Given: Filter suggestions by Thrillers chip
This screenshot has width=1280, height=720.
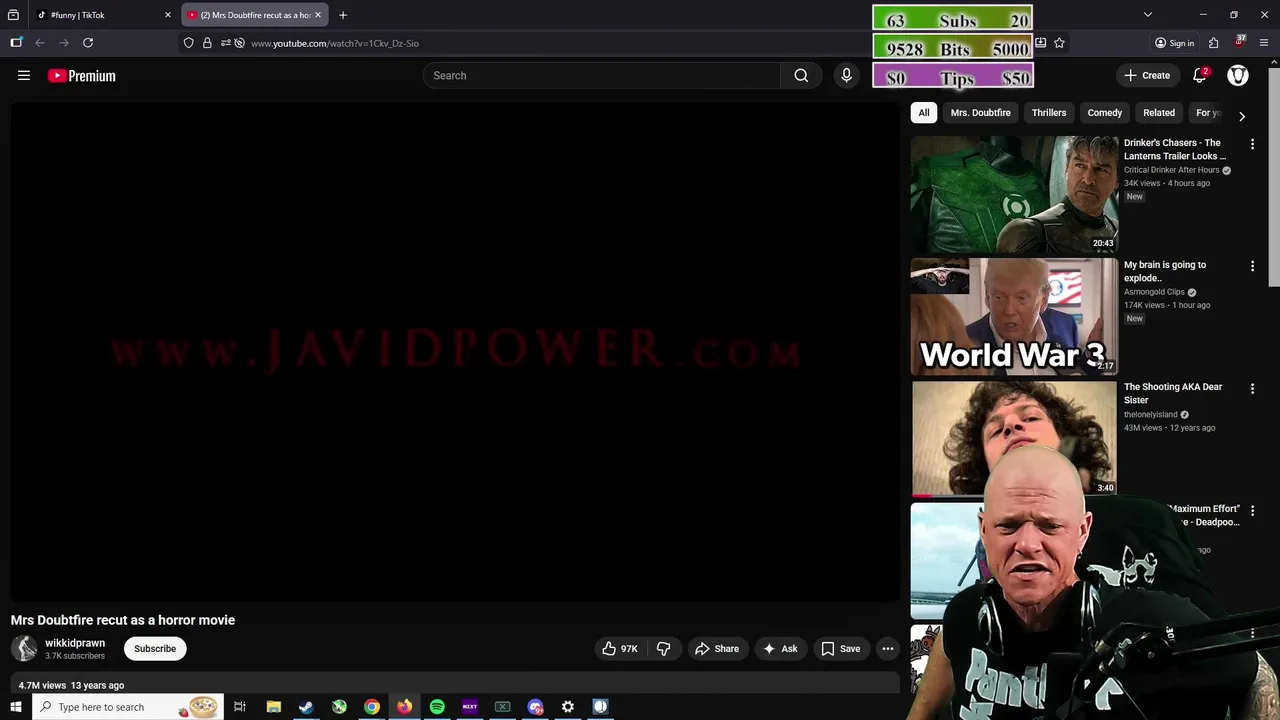Looking at the screenshot, I should click(x=1049, y=113).
